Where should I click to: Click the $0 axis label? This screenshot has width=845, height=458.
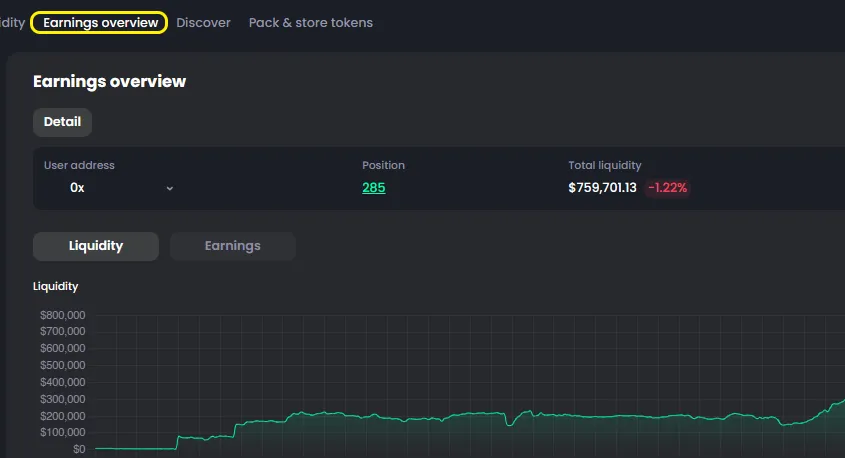[x=79, y=449]
